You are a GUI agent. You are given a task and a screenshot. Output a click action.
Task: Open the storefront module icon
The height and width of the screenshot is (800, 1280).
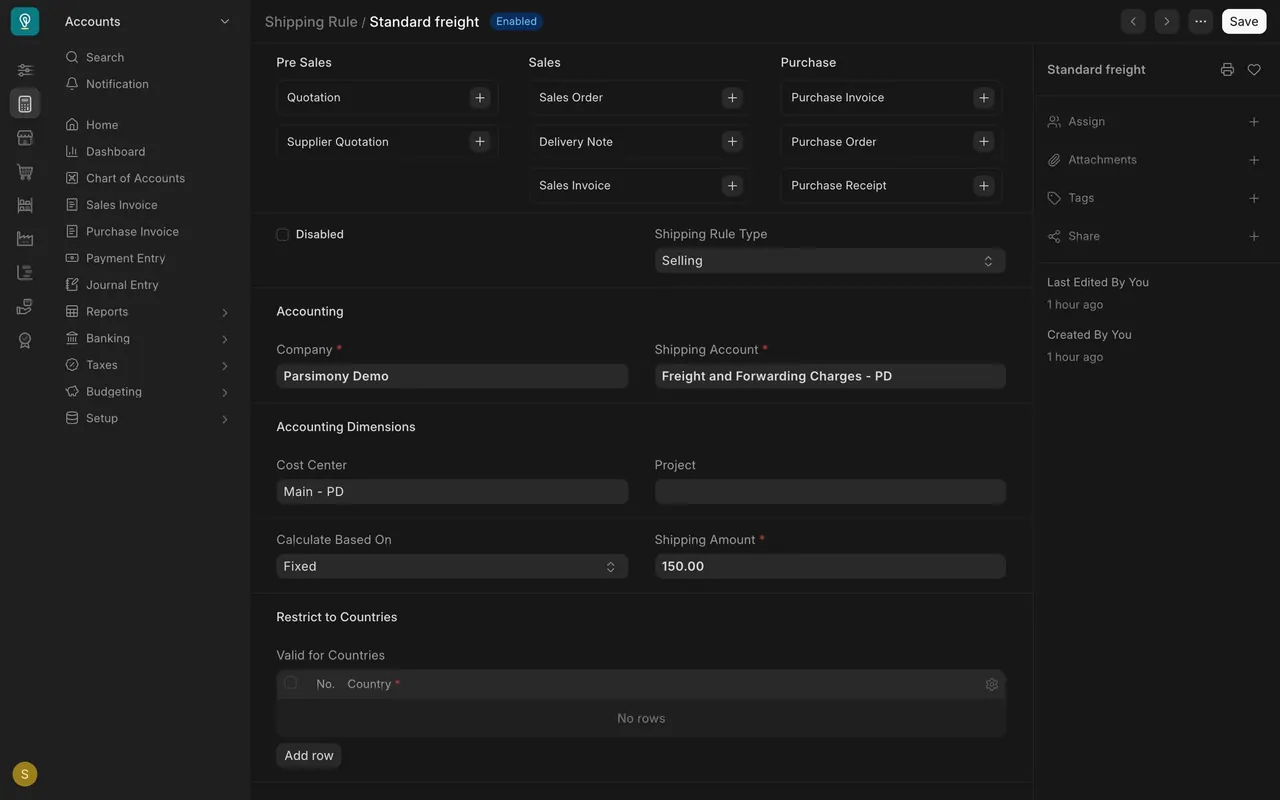coord(25,138)
